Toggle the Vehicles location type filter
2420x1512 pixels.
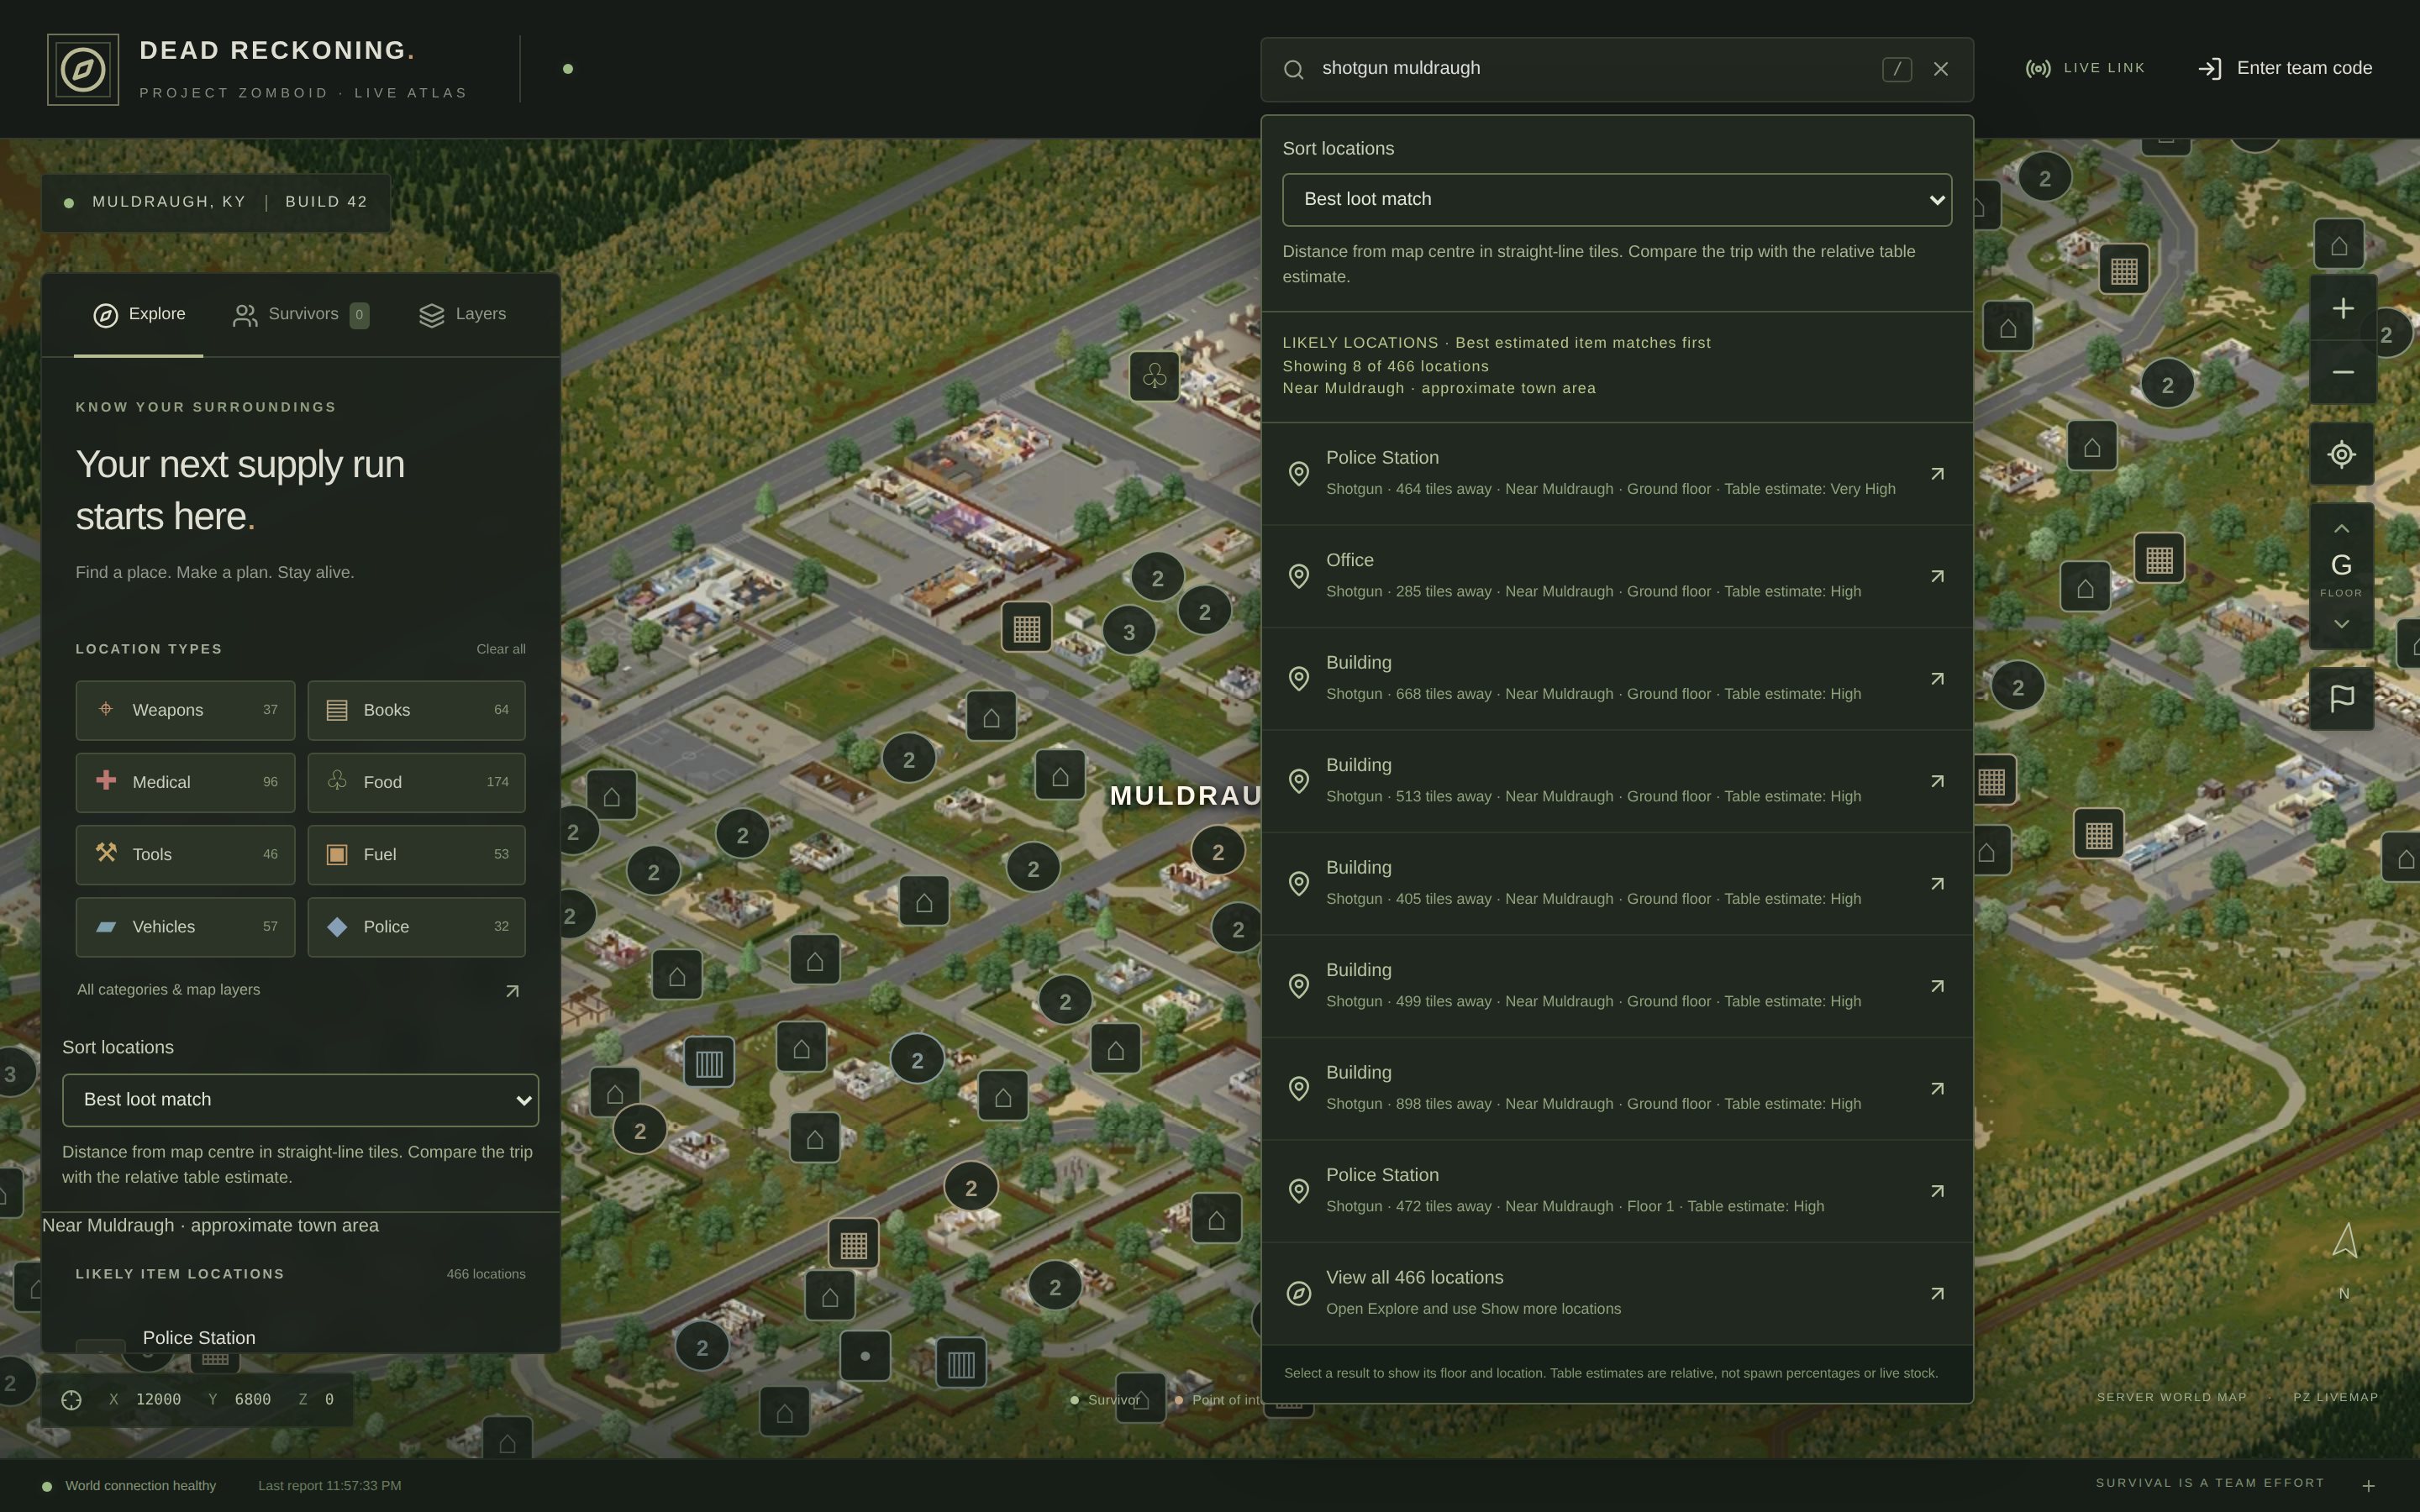pos(185,927)
